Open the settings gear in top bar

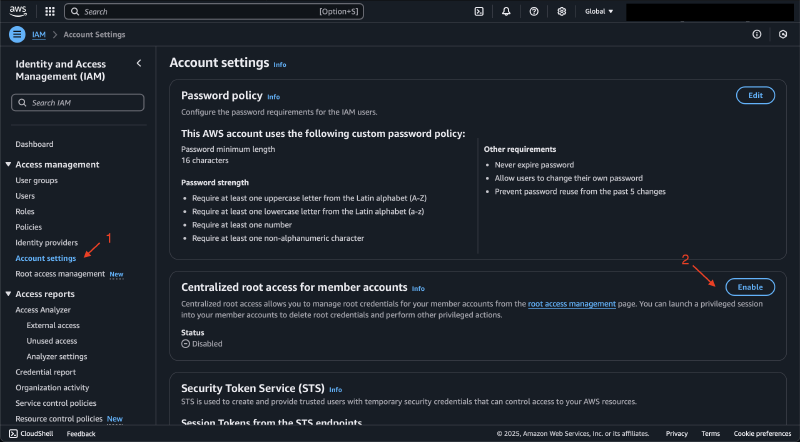point(561,11)
